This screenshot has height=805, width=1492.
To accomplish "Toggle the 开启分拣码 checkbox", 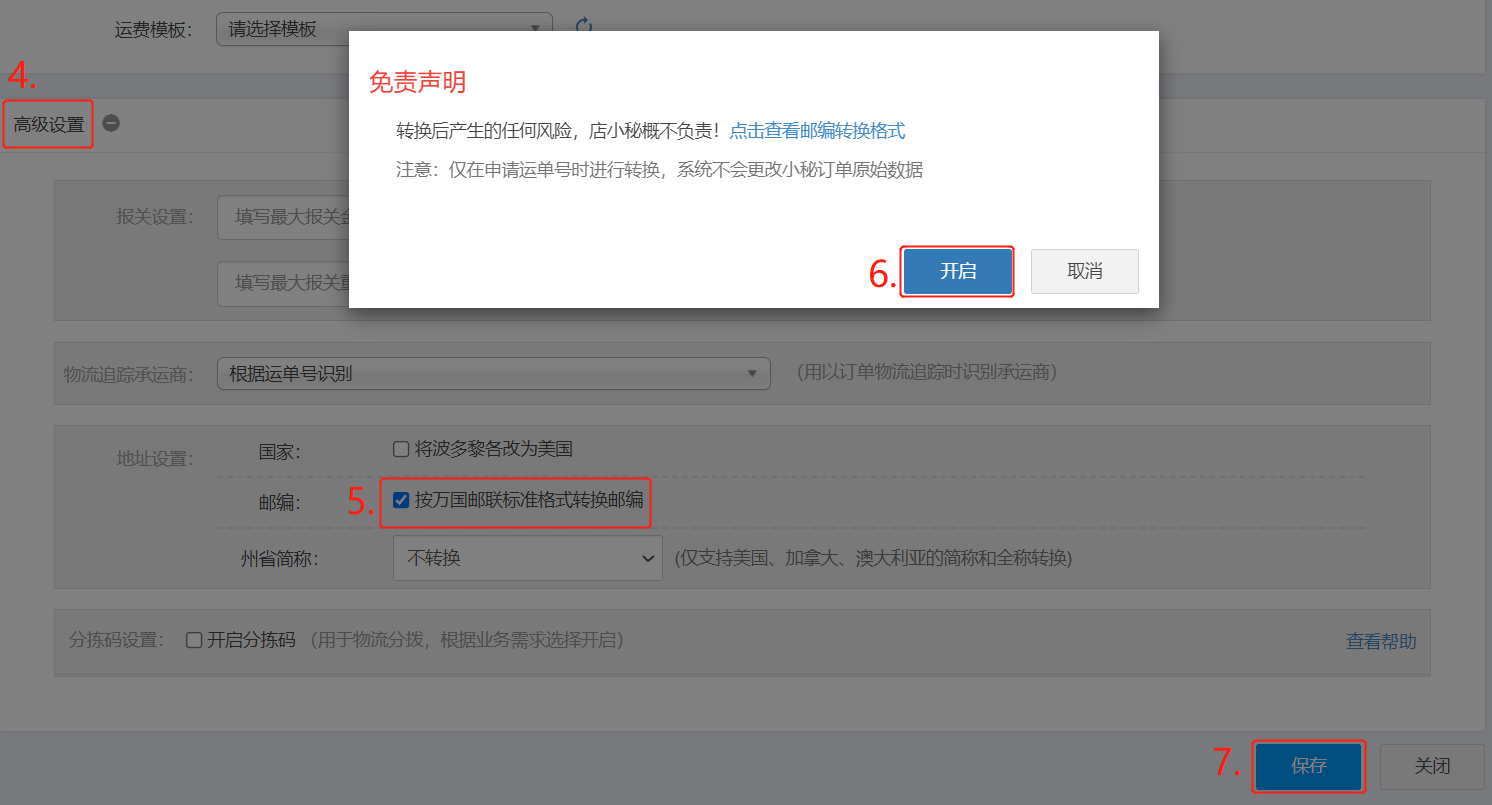I will 194,641.
